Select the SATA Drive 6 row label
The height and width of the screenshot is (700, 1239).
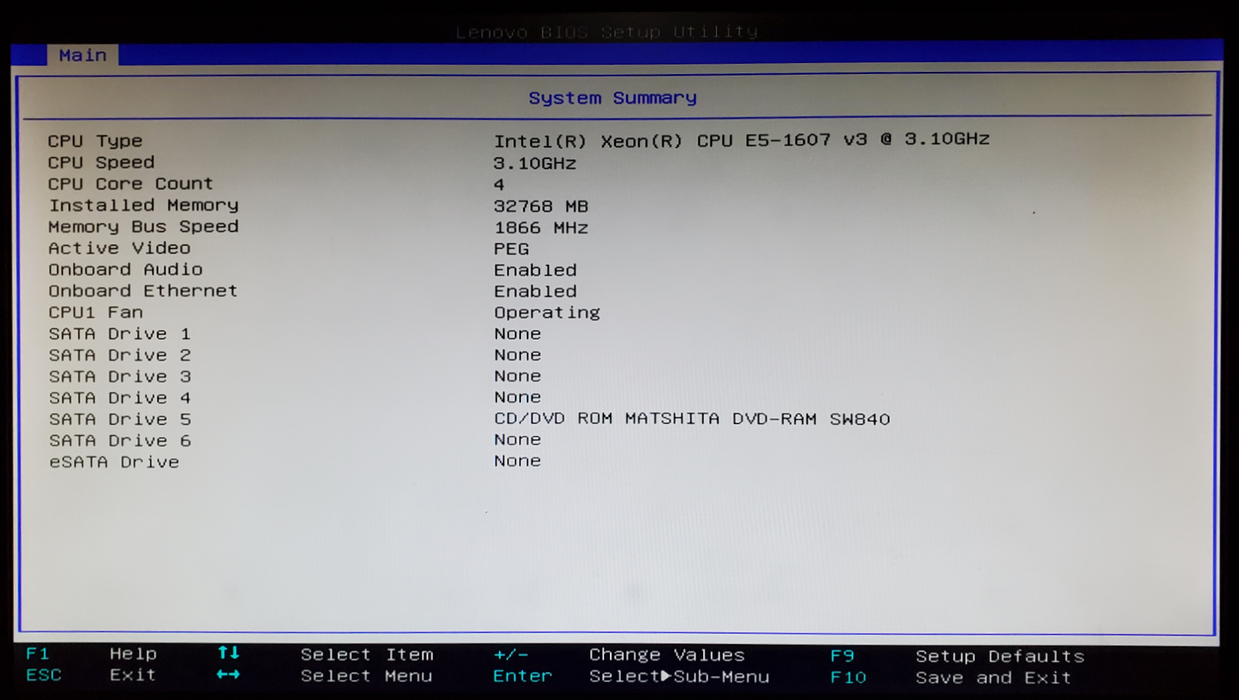pos(119,440)
